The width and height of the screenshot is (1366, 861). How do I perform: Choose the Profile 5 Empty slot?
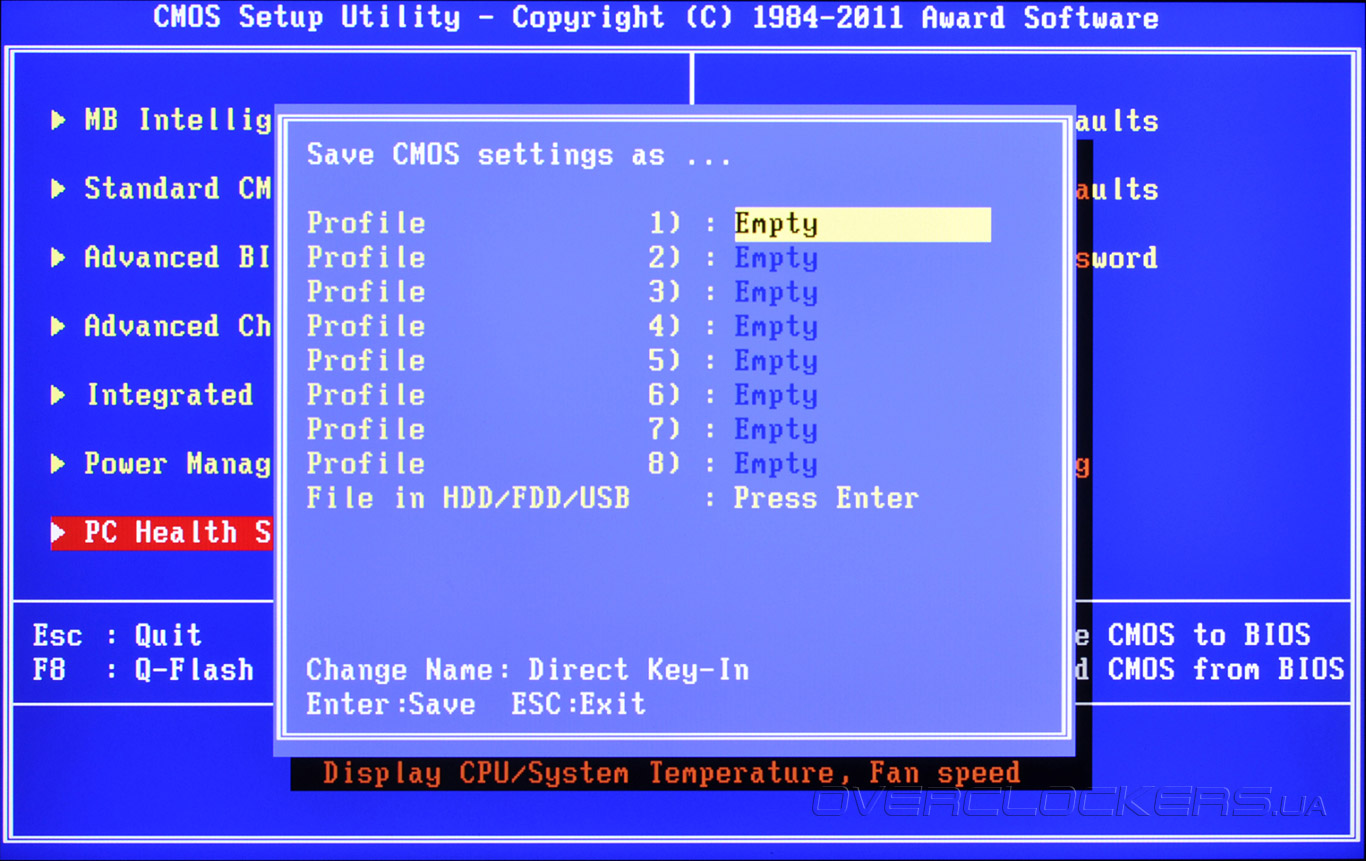tap(776, 361)
